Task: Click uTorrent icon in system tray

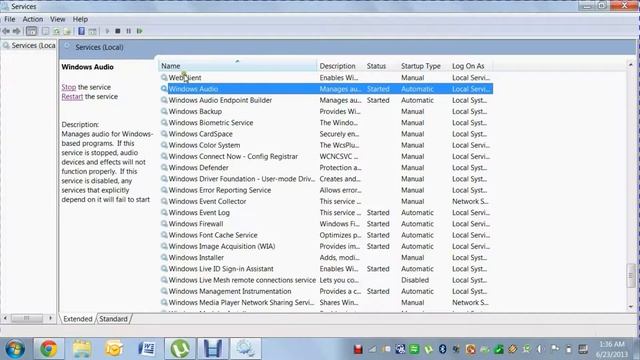Action: pyautogui.click(x=428, y=349)
